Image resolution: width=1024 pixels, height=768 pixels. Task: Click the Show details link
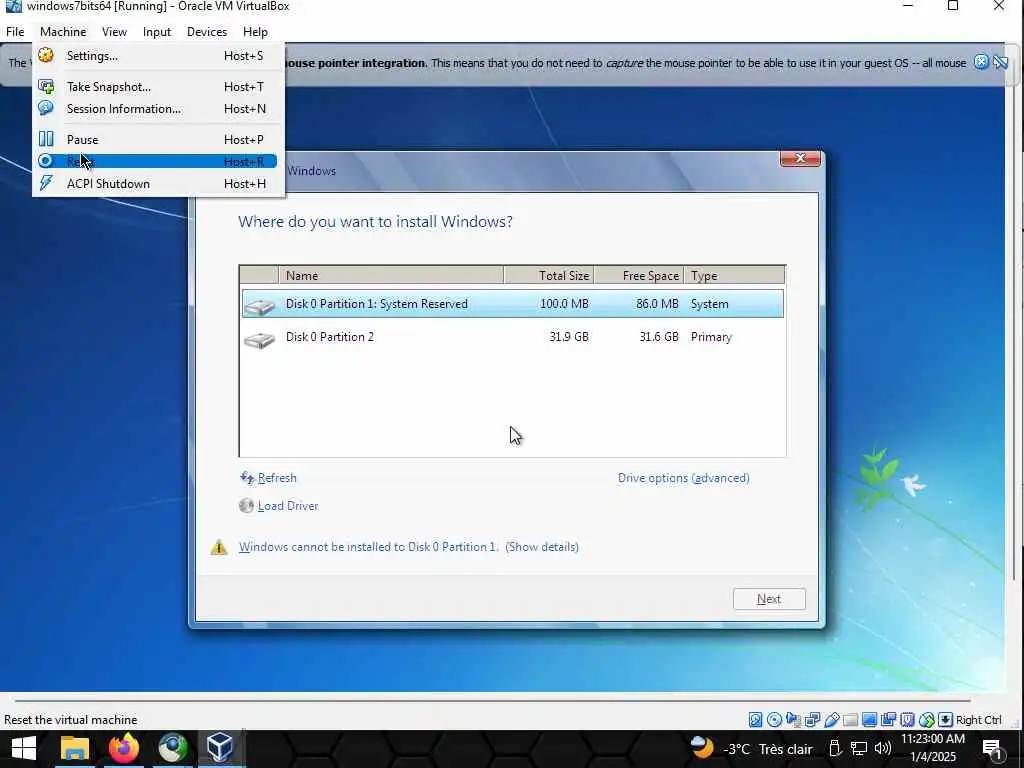542,547
